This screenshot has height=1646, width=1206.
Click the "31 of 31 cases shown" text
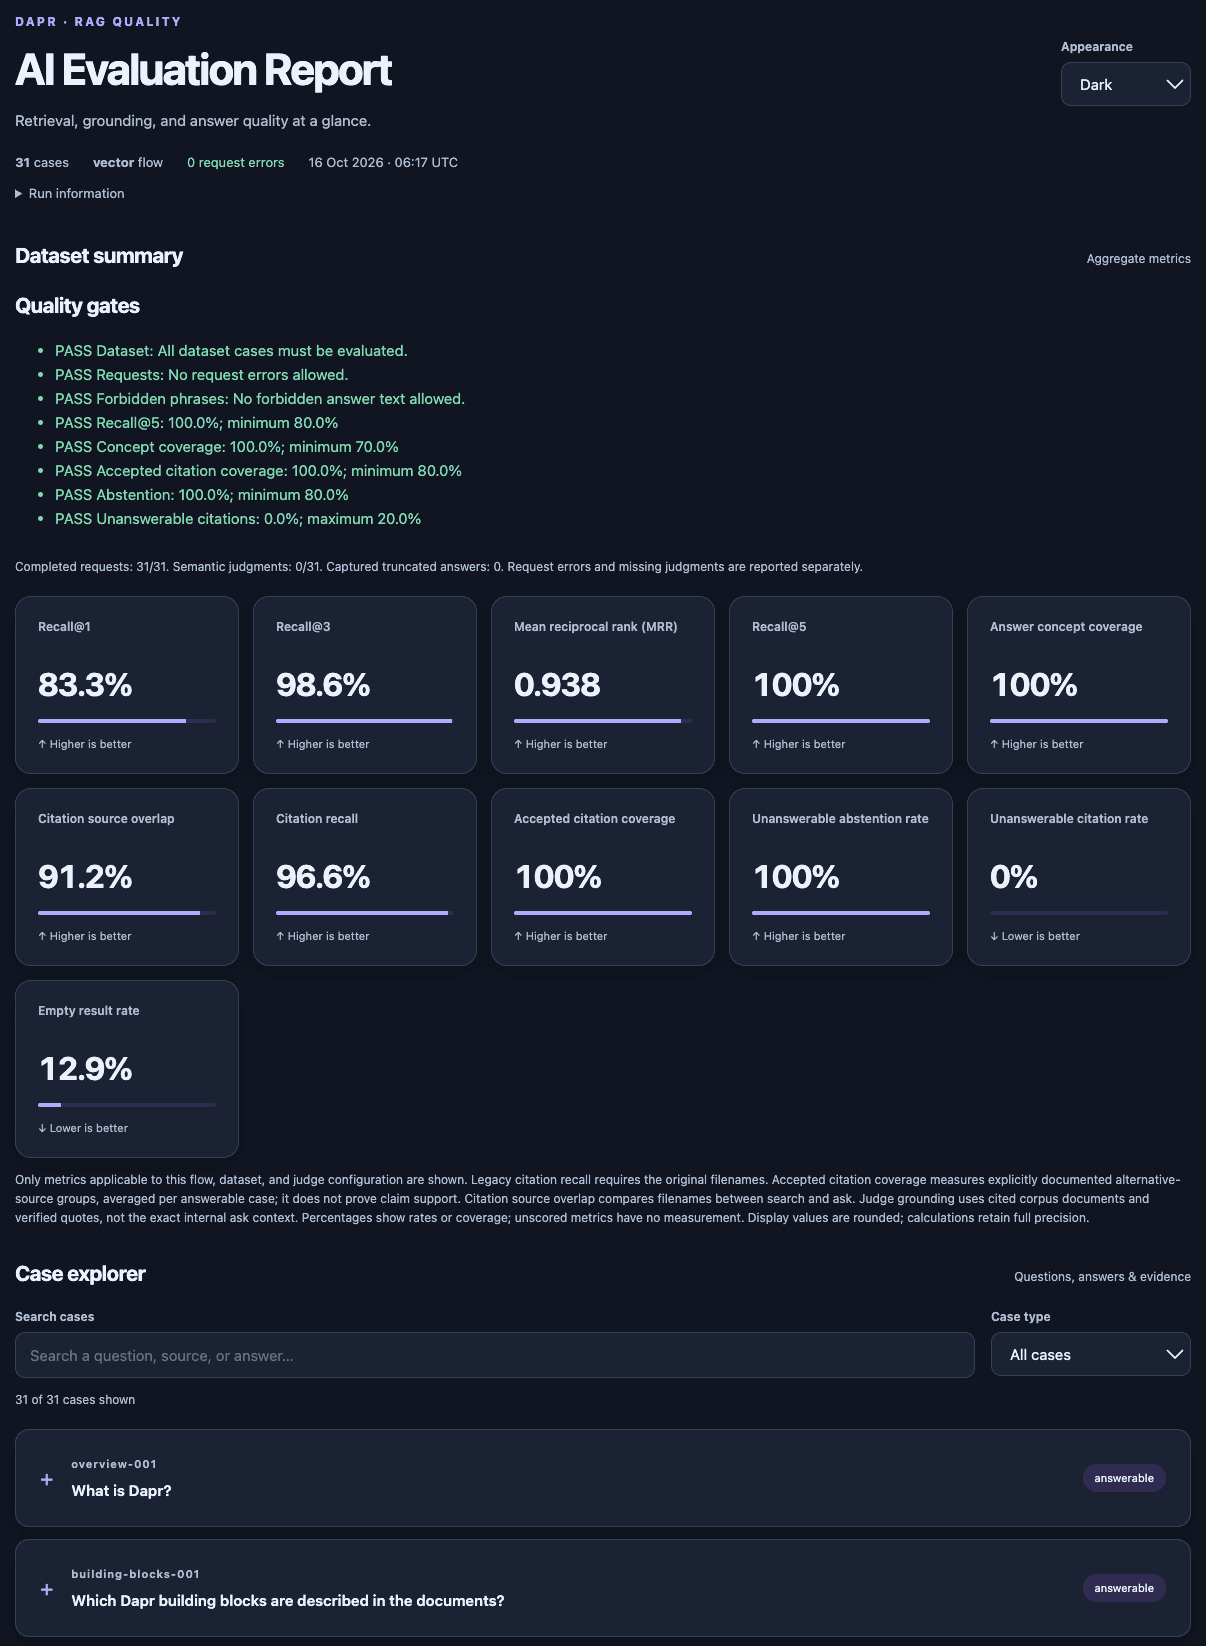pos(75,1400)
